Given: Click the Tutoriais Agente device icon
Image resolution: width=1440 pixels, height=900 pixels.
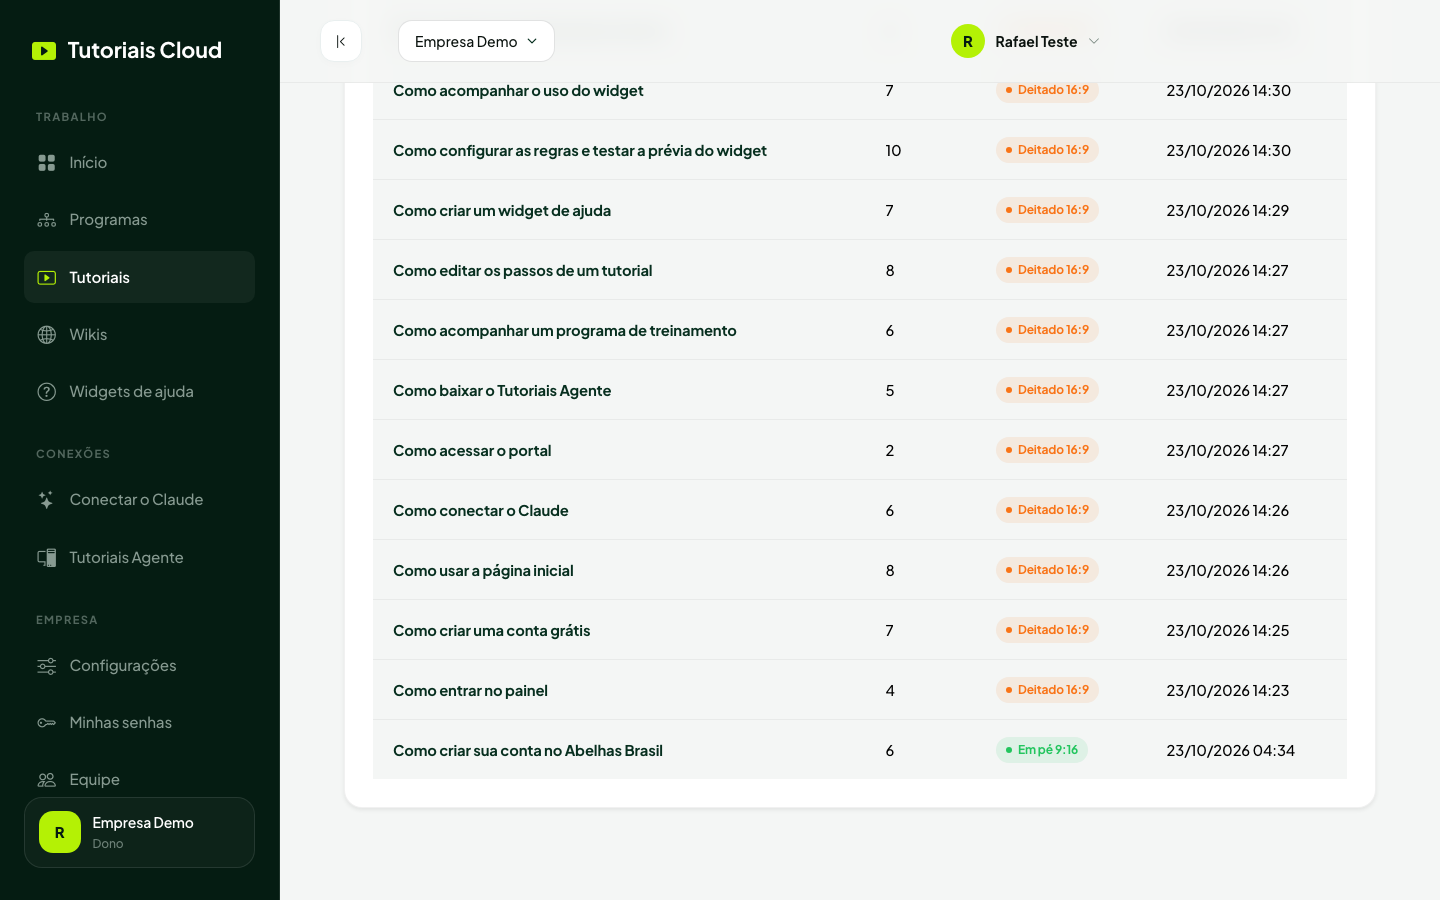Looking at the screenshot, I should (47, 558).
